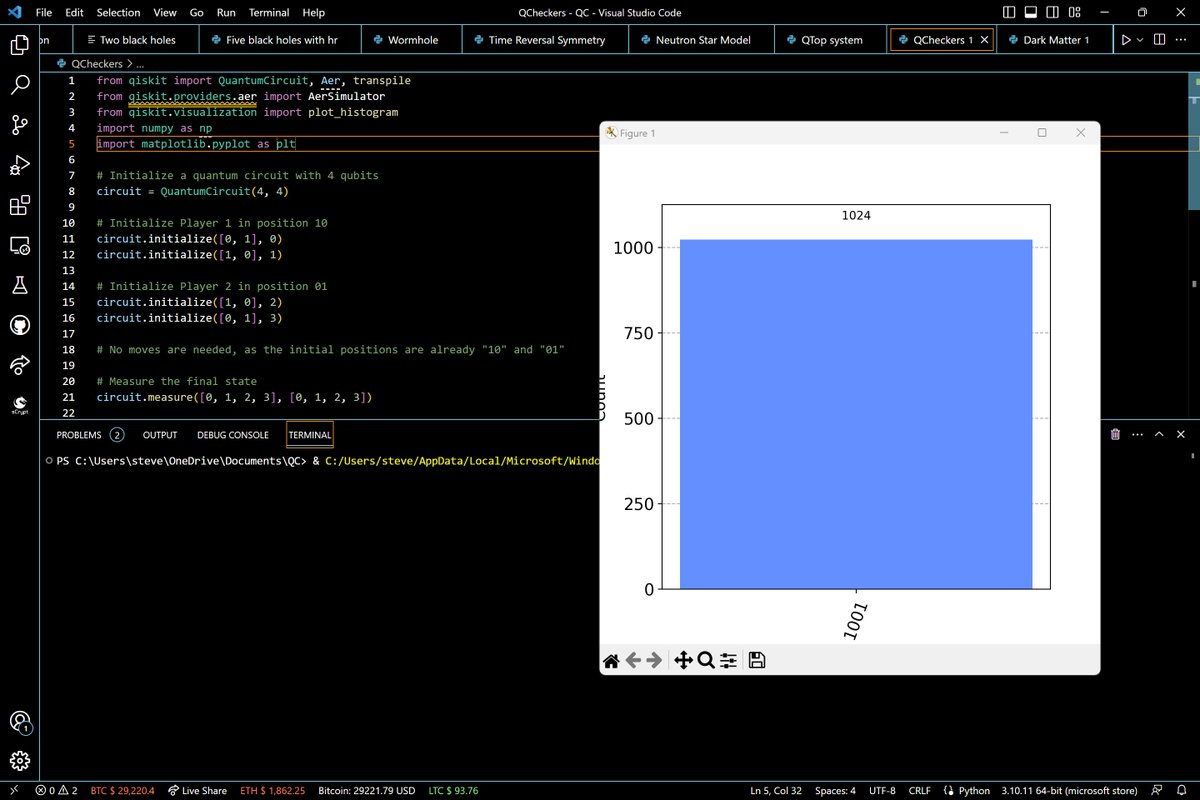Image resolution: width=1200 pixels, height=800 pixels.
Task: Open the Source Control view
Action: pos(19,125)
